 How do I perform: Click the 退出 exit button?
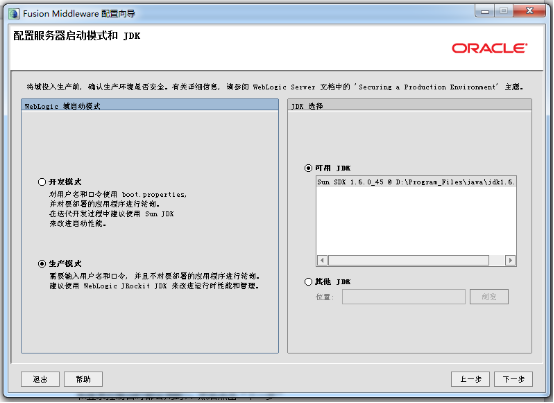point(40,379)
